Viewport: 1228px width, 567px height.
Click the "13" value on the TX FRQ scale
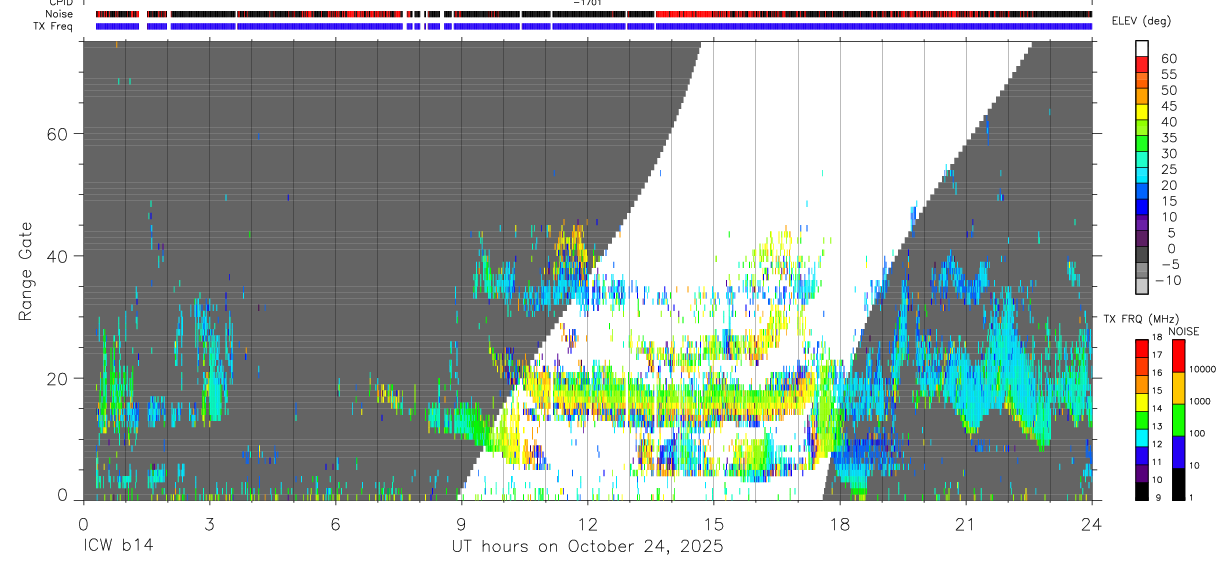click(x=1157, y=427)
